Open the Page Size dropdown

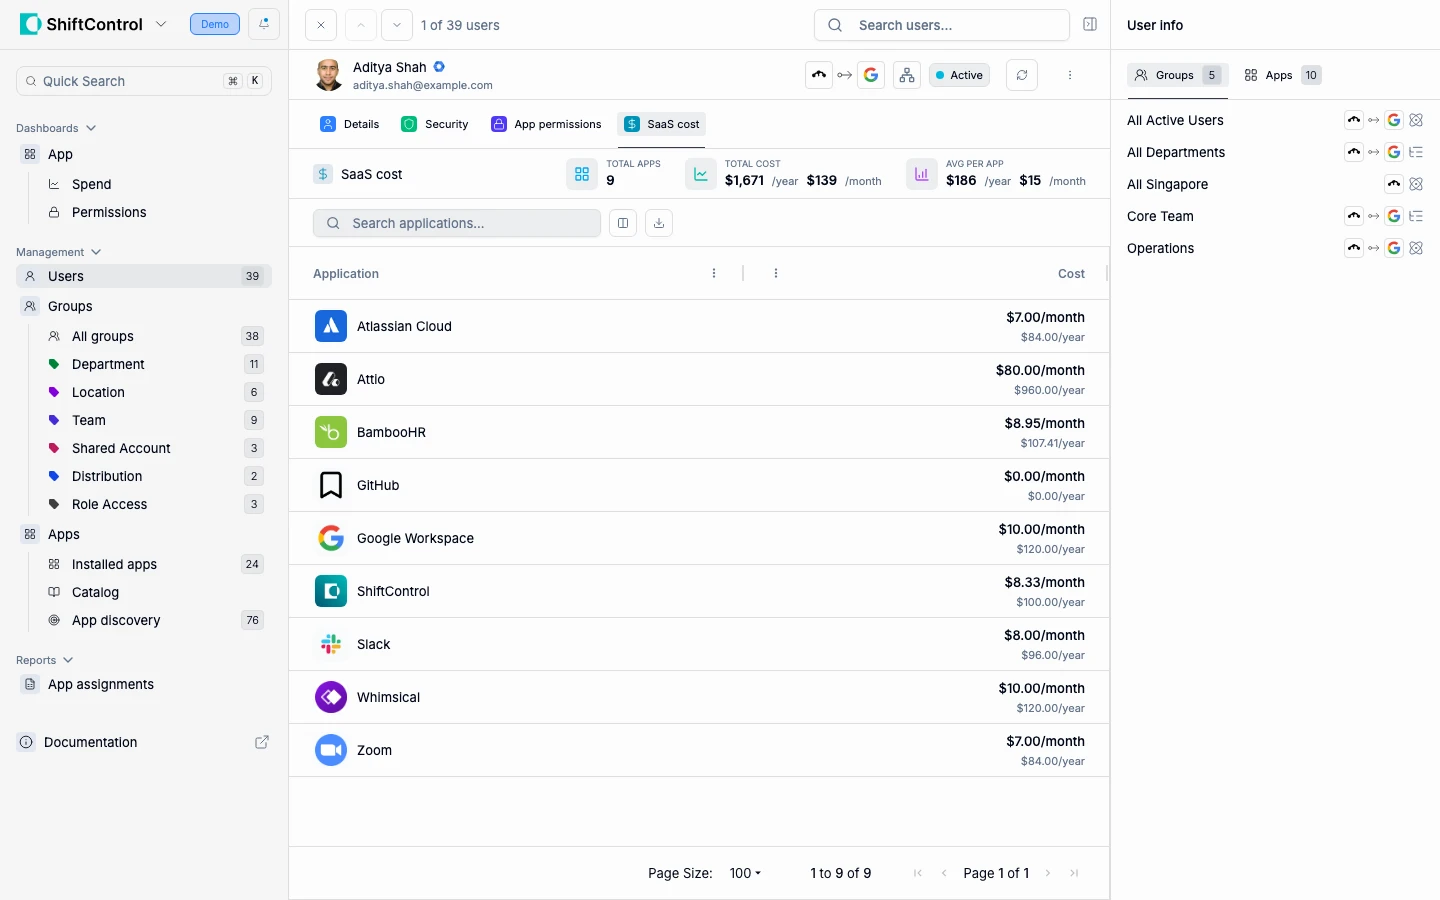(x=746, y=873)
